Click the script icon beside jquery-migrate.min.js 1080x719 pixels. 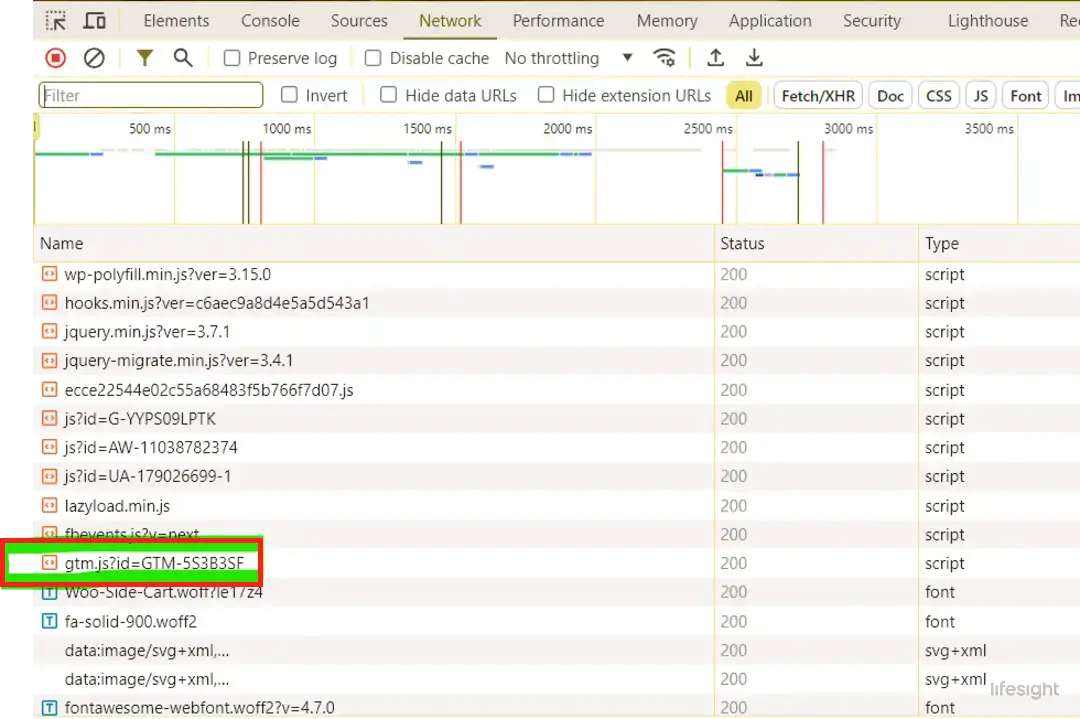[x=49, y=361]
